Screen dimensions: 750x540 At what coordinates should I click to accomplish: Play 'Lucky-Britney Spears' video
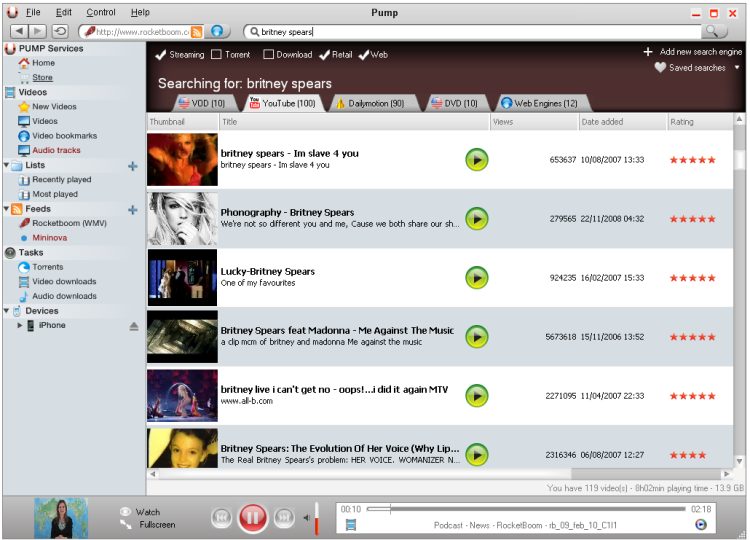[x=476, y=277]
